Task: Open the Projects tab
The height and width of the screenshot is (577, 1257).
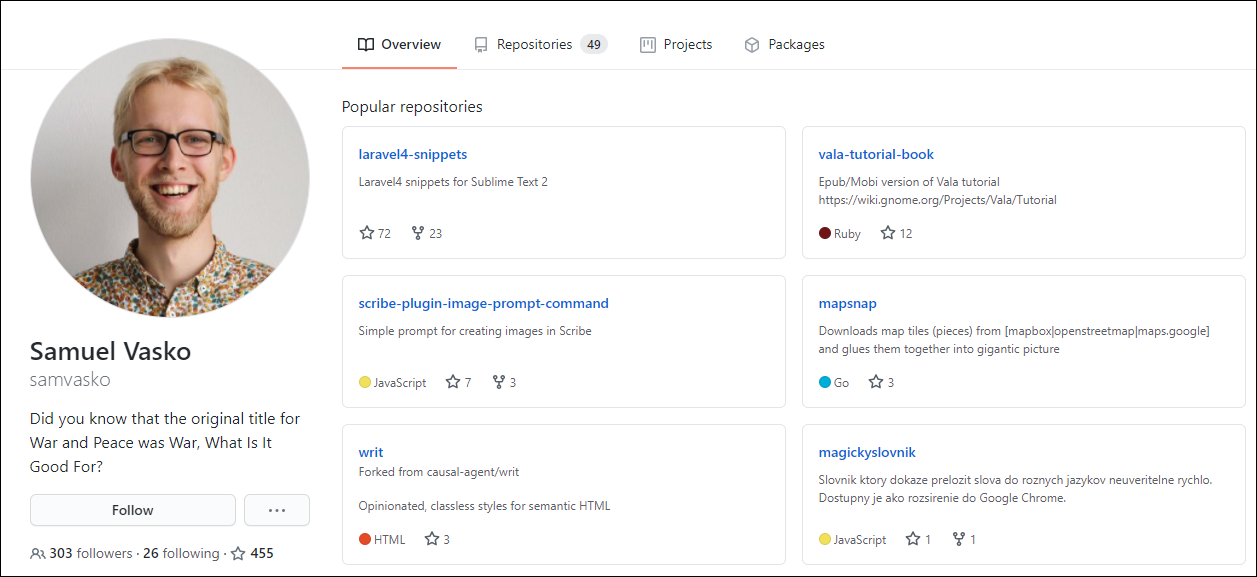Action: point(676,44)
